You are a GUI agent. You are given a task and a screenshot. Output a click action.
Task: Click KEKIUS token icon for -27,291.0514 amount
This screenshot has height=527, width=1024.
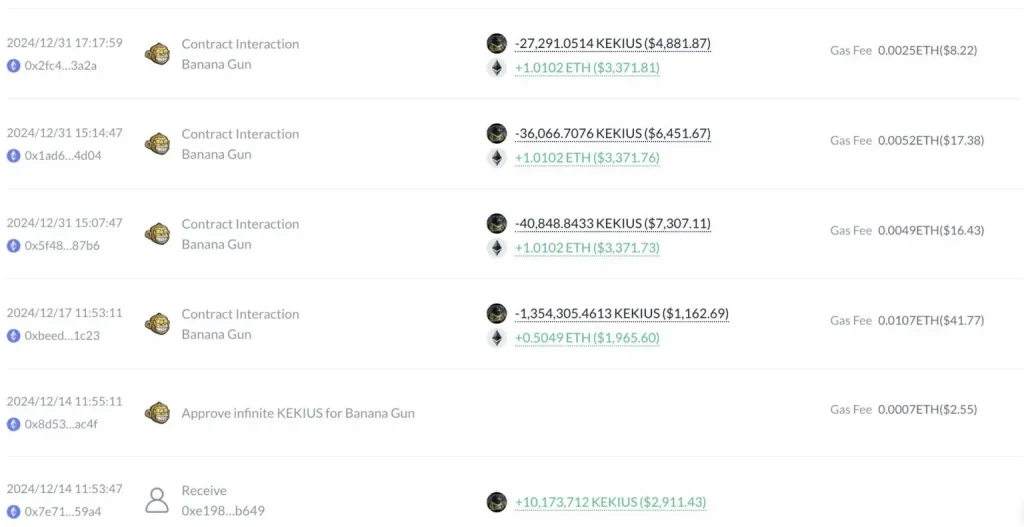tap(497, 44)
